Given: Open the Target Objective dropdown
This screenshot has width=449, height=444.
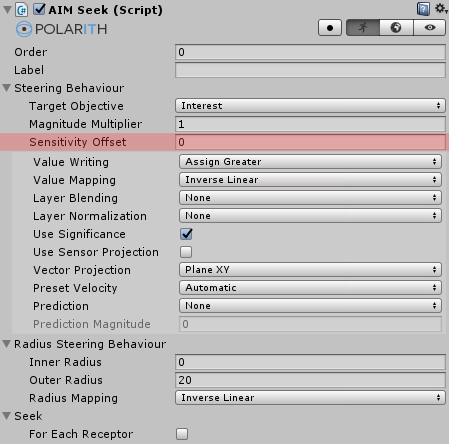Looking at the screenshot, I should pos(310,106).
